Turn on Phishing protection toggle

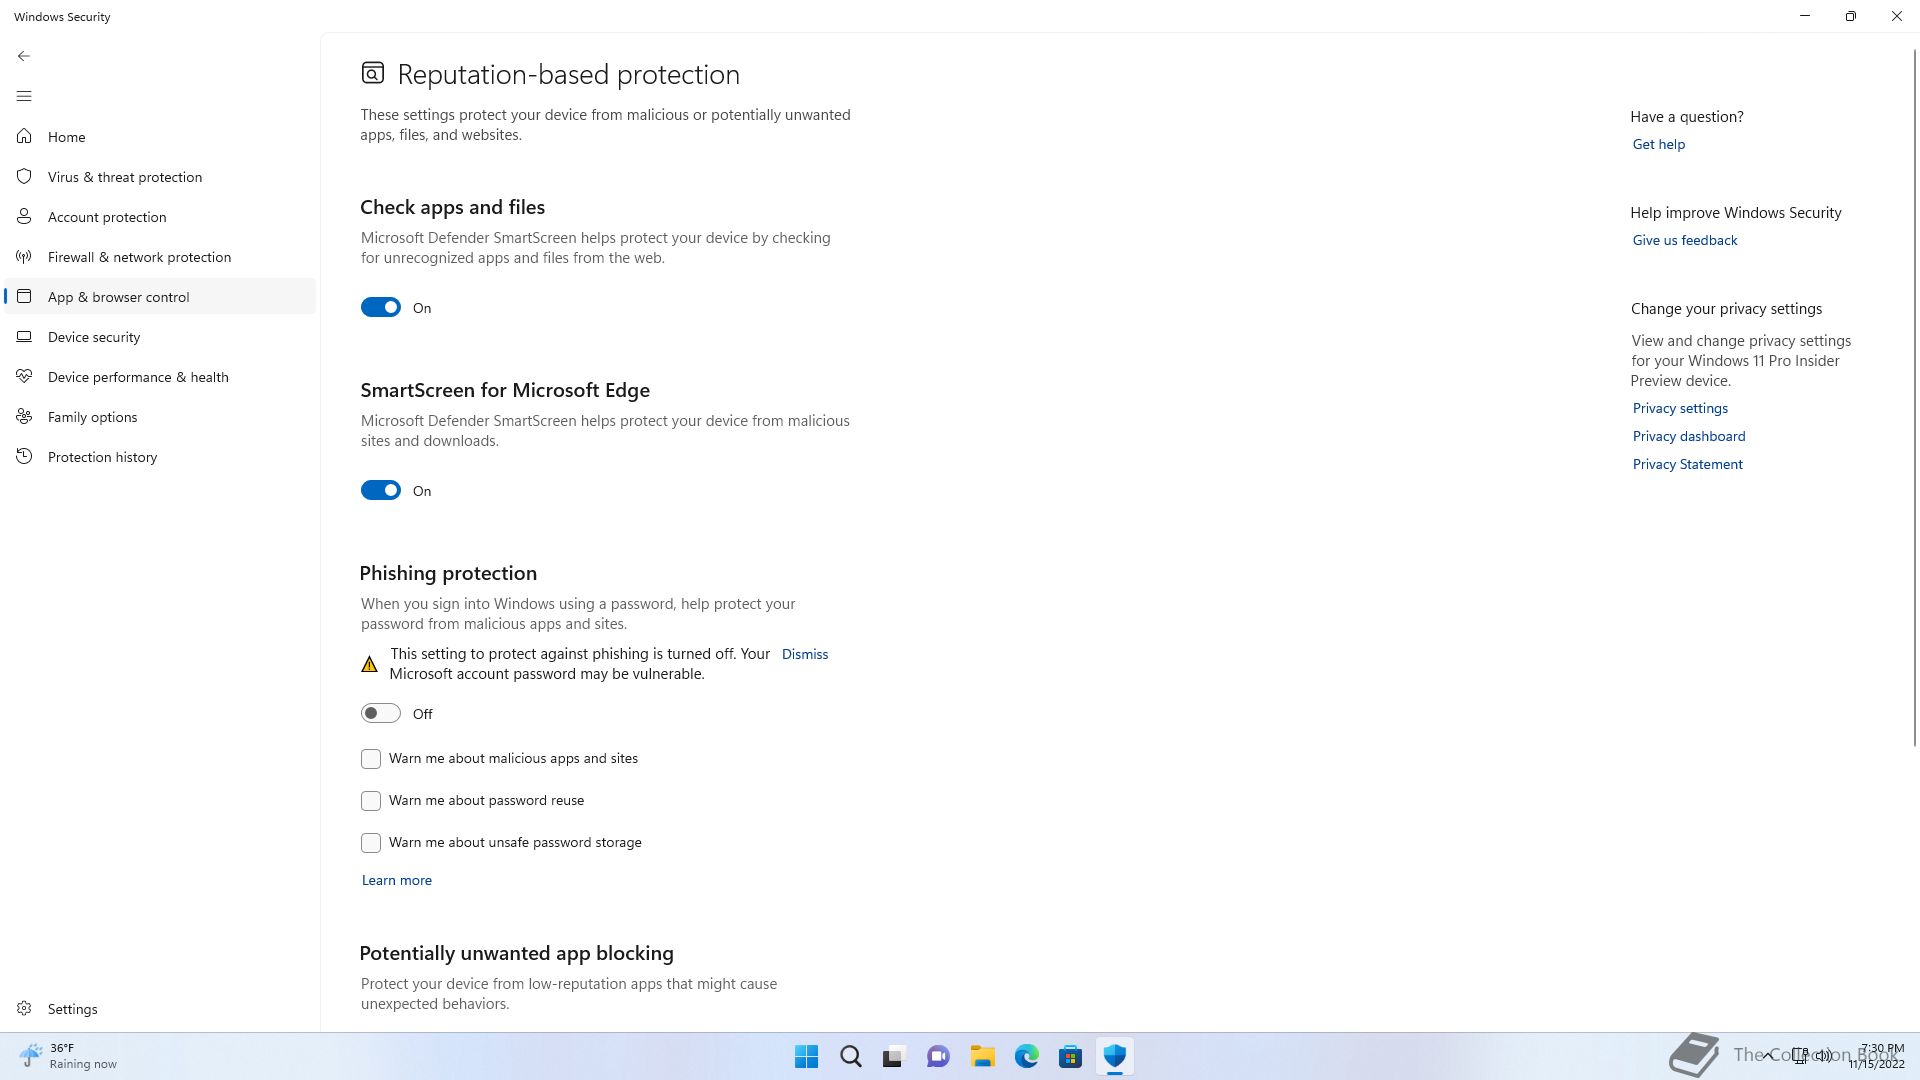381,713
